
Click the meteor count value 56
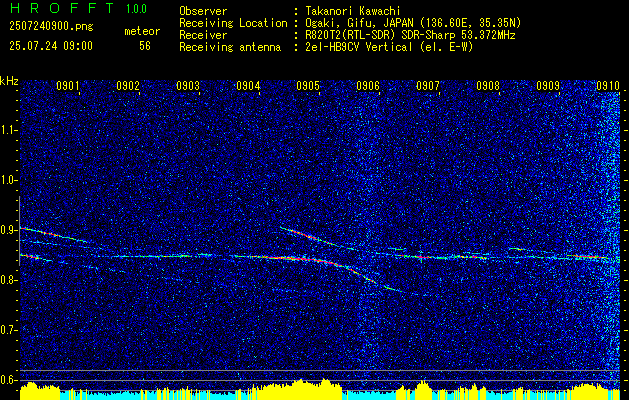pyautogui.click(x=145, y=46)
